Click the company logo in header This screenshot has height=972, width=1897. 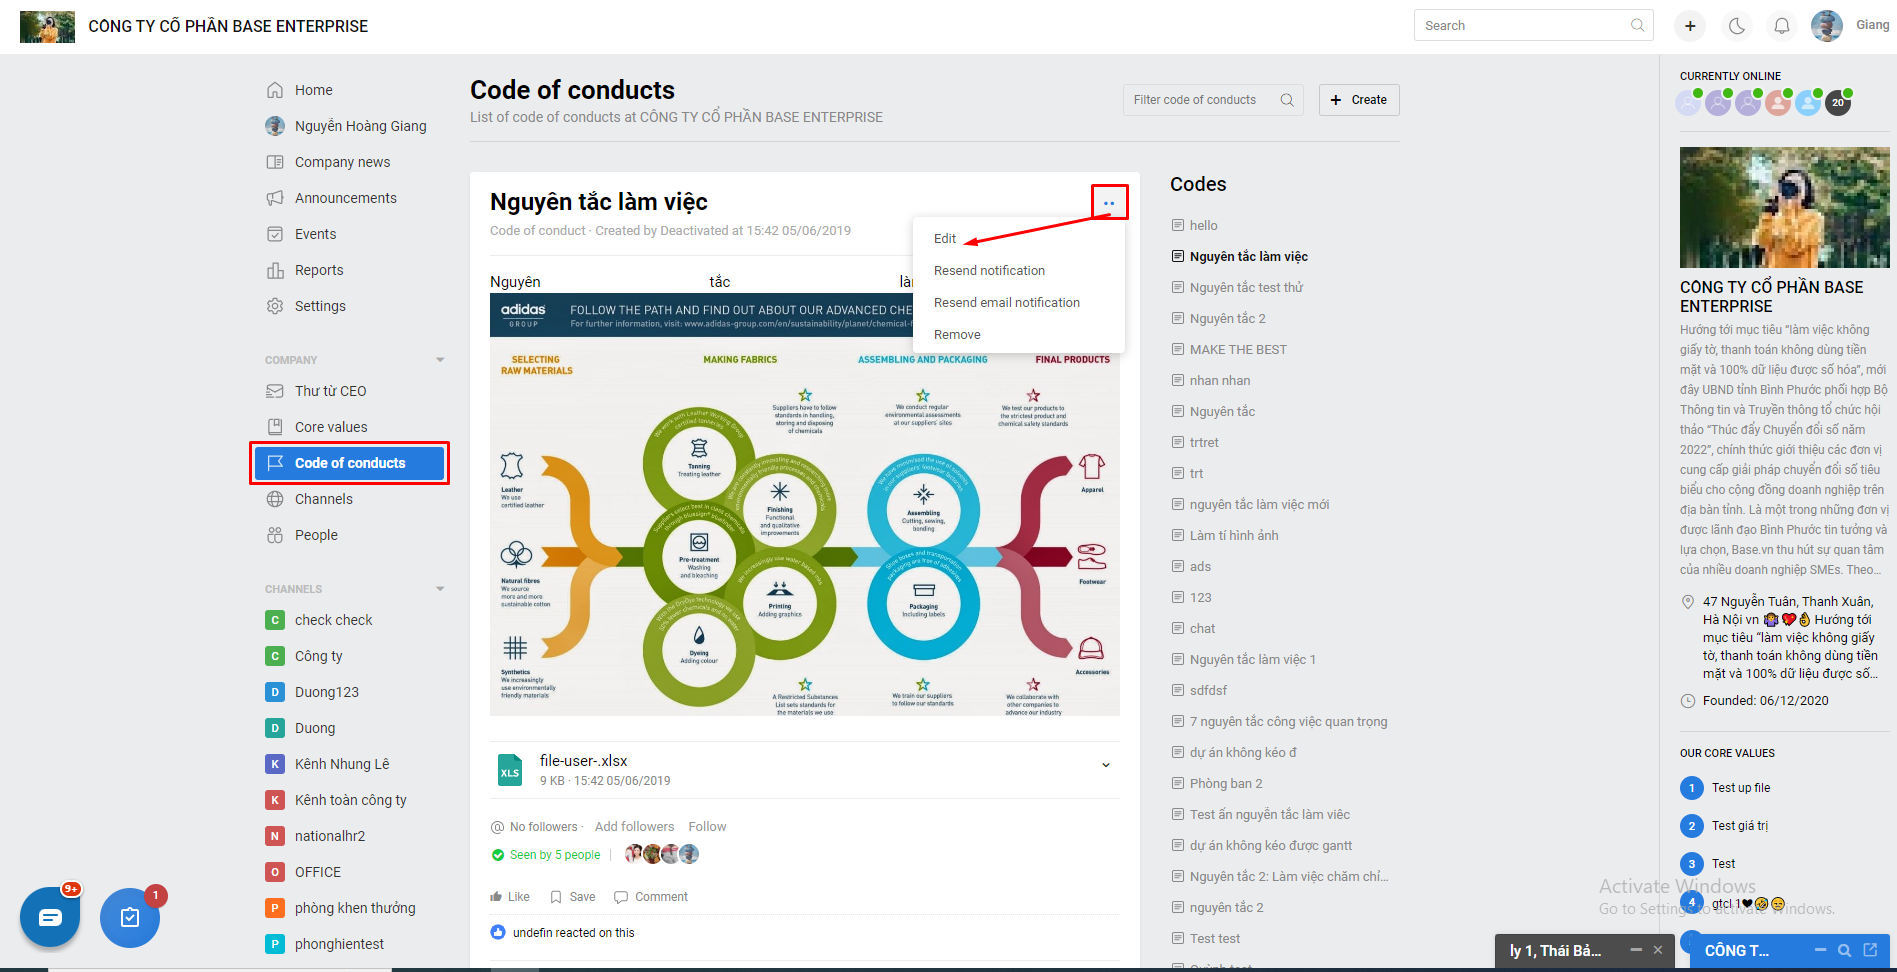pos(47,27)
